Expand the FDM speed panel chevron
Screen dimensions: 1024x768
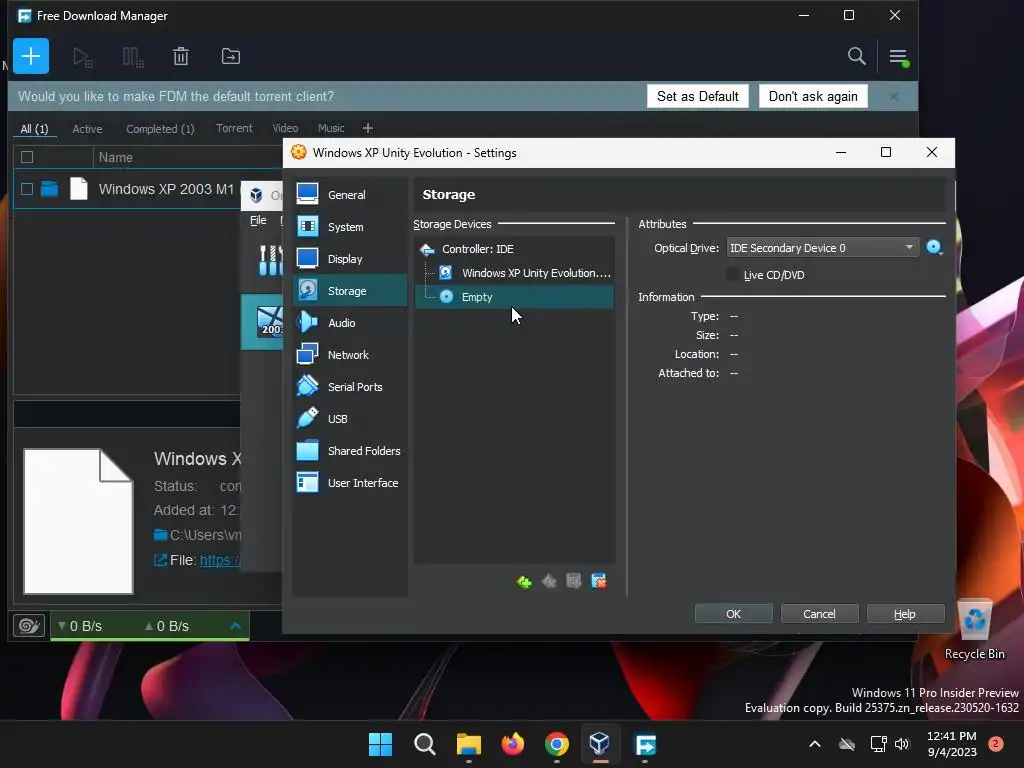(236, 626)
